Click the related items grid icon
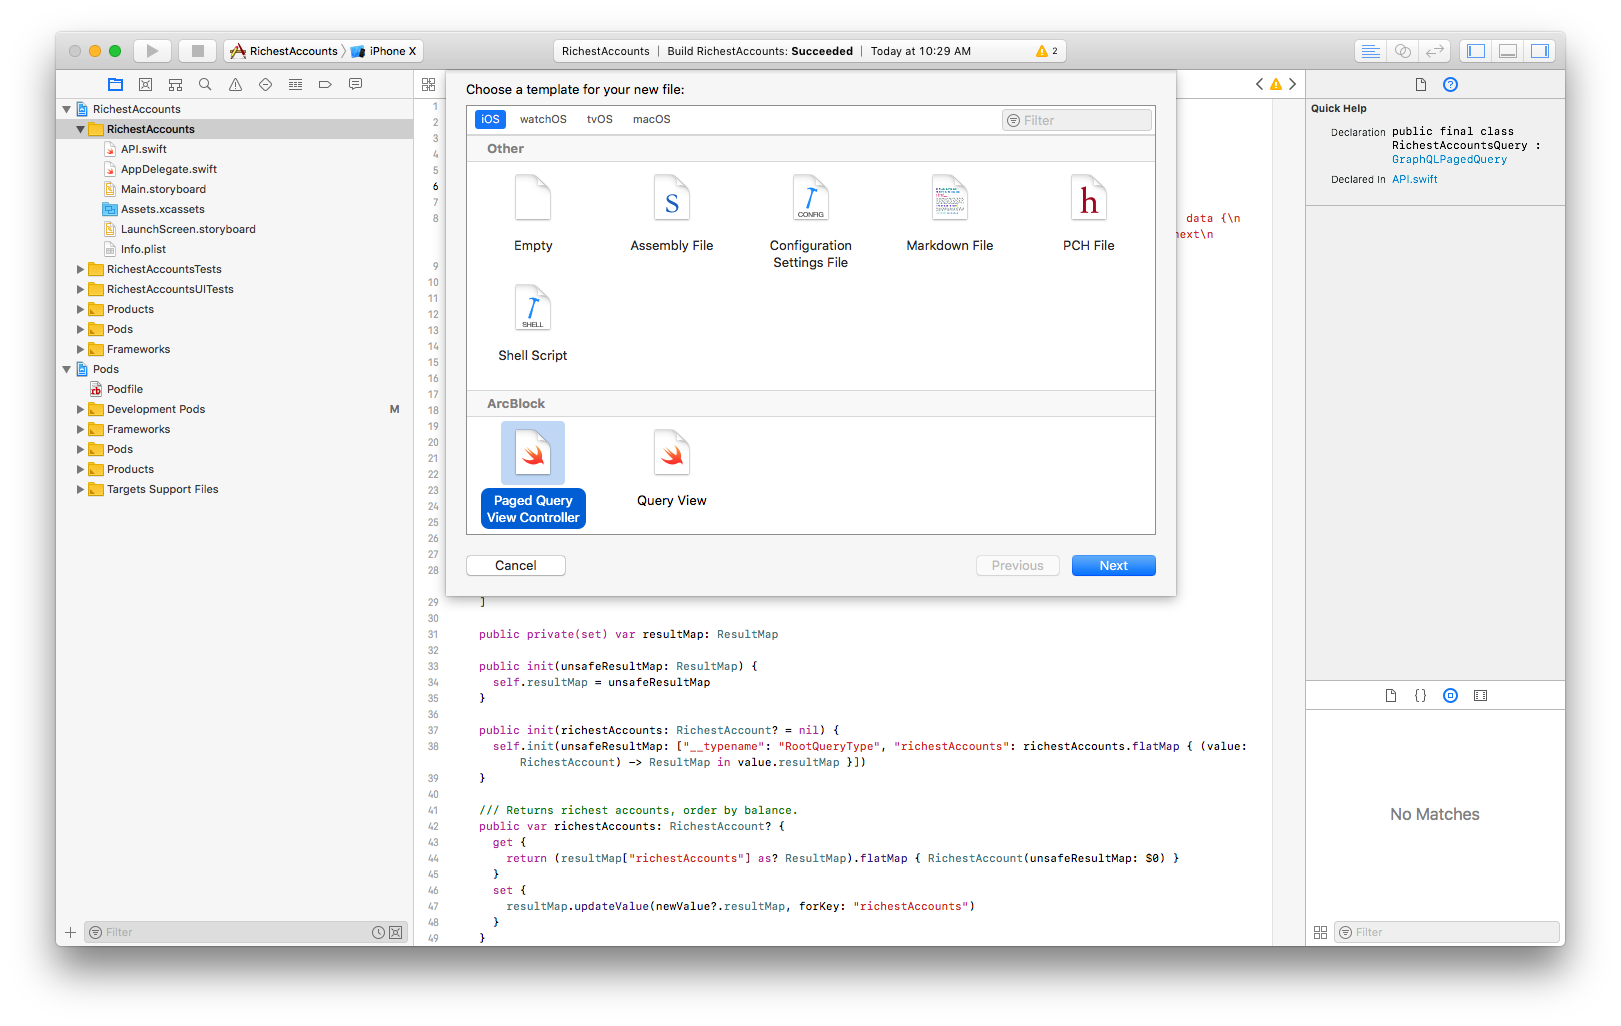This screenshot has width=1621, height=1026. click(x=429, y=85)
